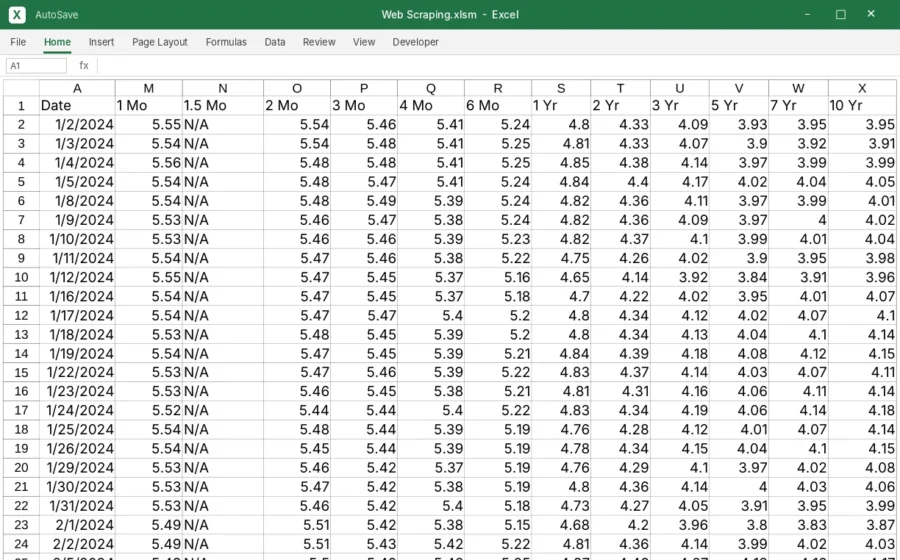
Task: Click 4.65 in 1 Yr column
Action: point(561,277)
